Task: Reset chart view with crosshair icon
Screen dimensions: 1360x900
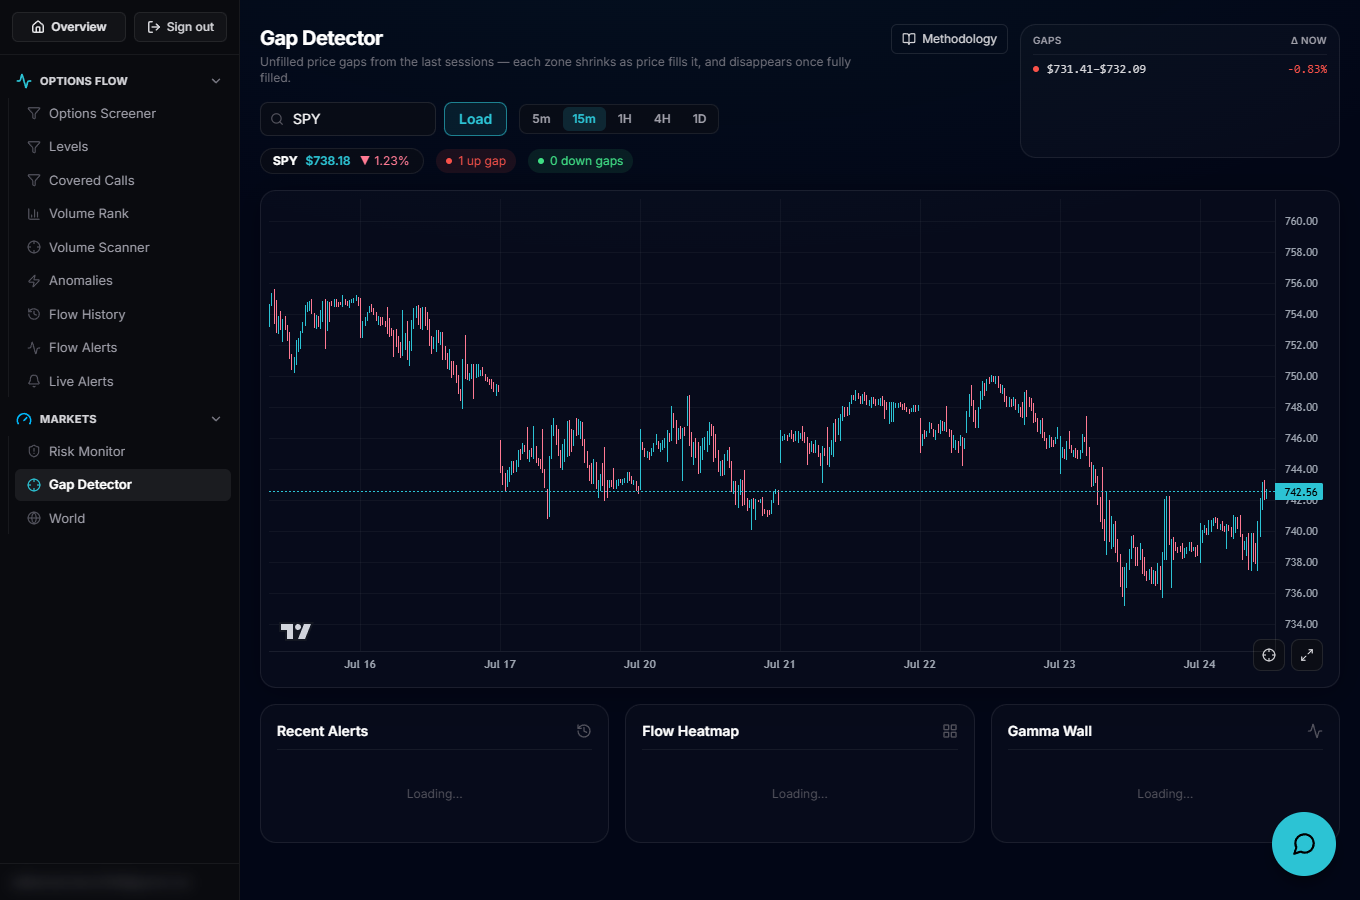Action: point(1269,655)
